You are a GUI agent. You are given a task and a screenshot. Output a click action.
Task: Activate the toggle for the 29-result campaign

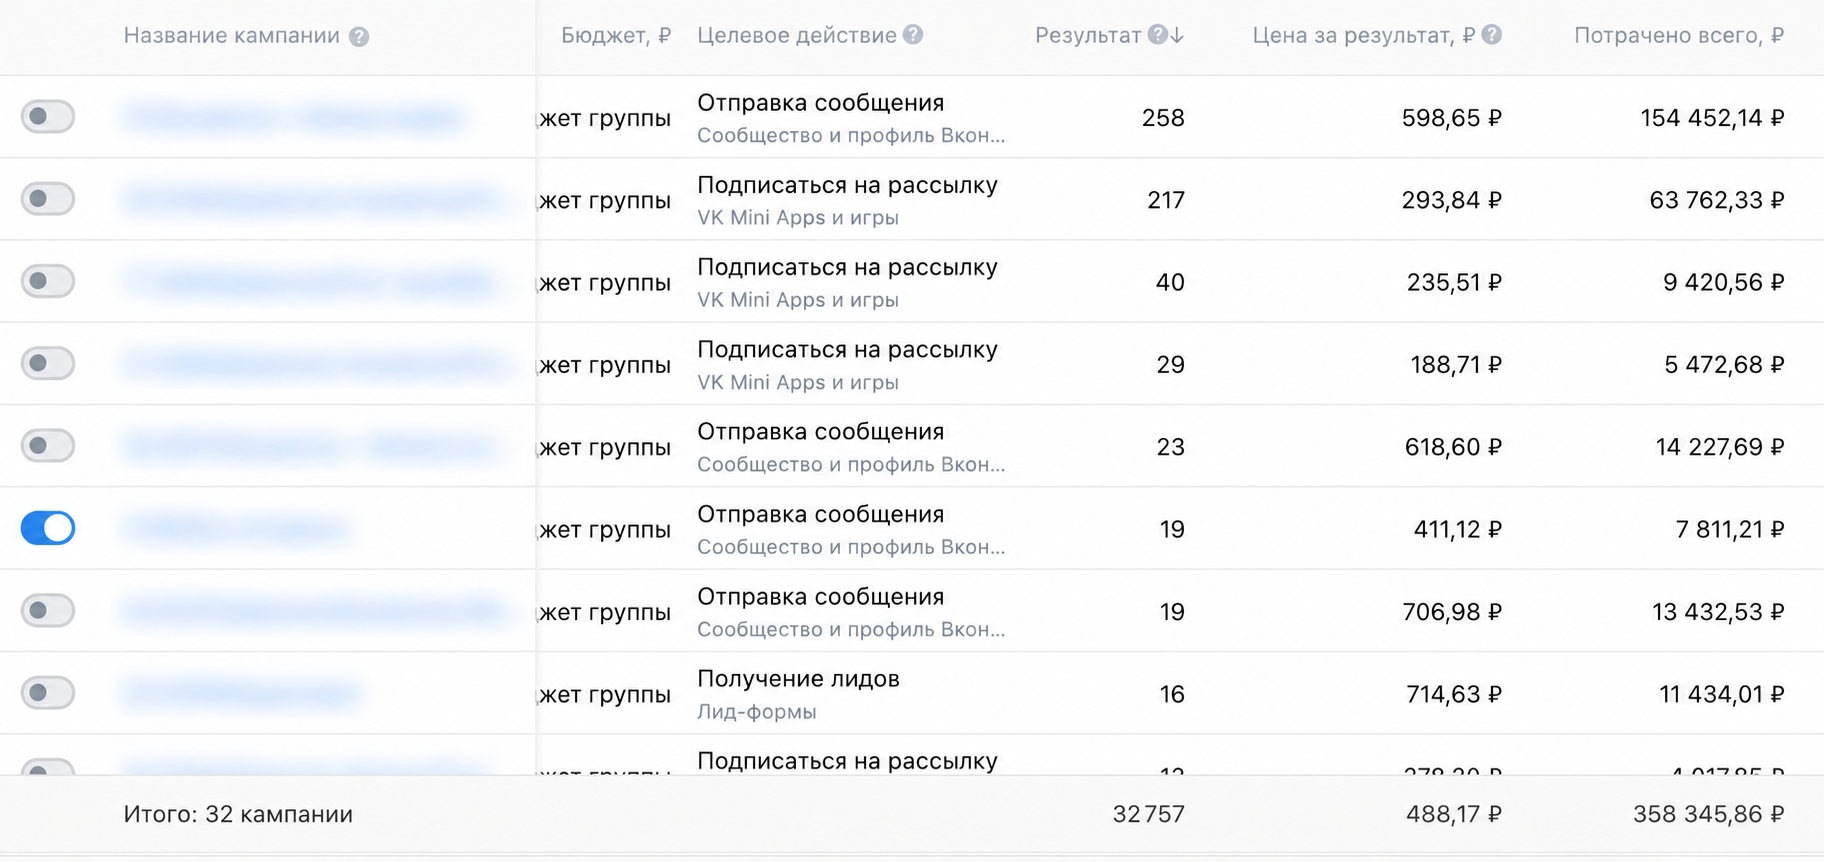pyautogui.click(x=48, y=363)
